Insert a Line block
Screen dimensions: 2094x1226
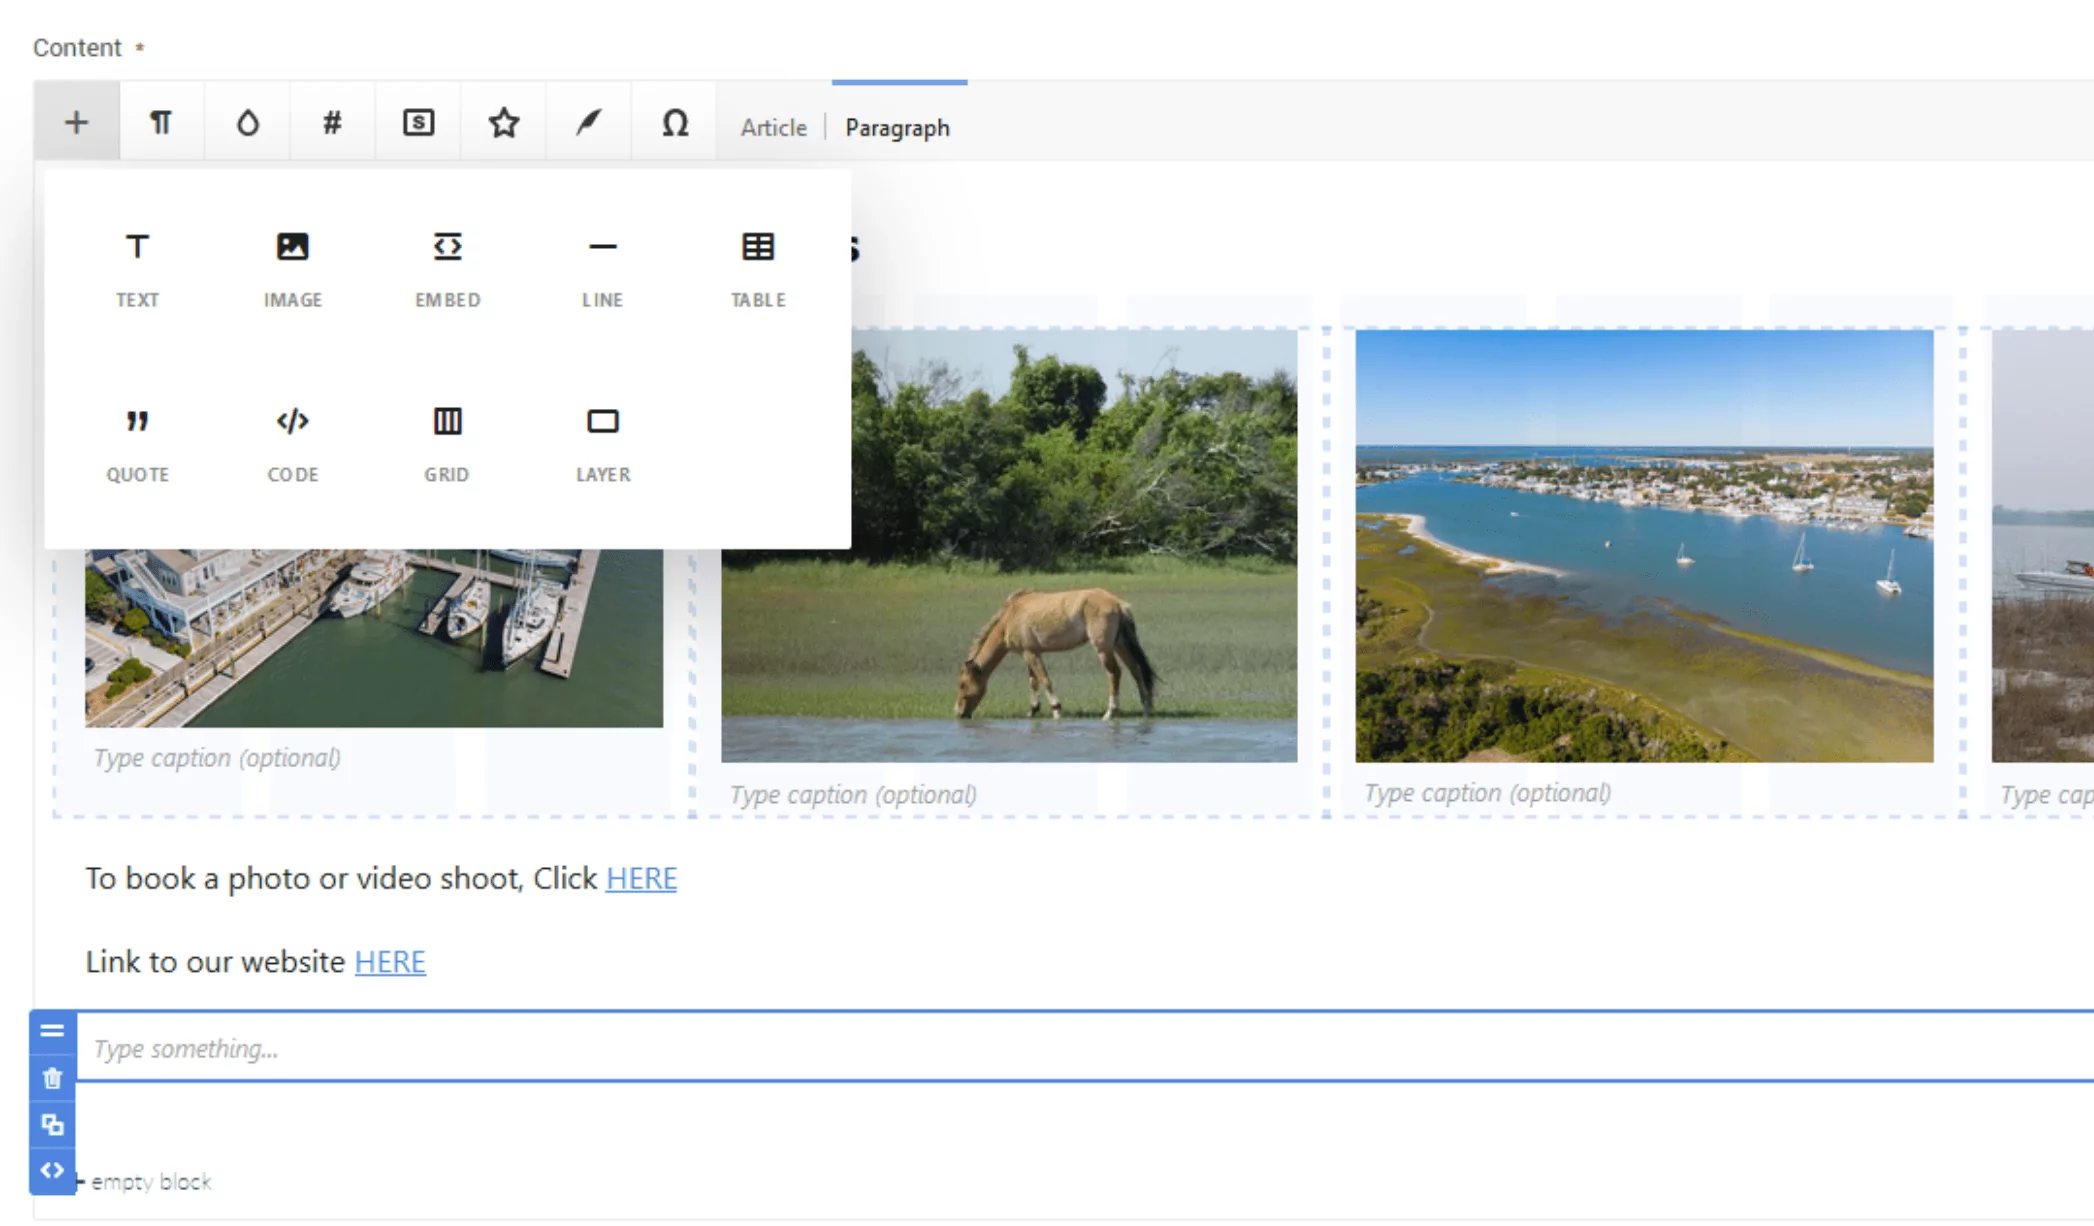pos(602,268)
